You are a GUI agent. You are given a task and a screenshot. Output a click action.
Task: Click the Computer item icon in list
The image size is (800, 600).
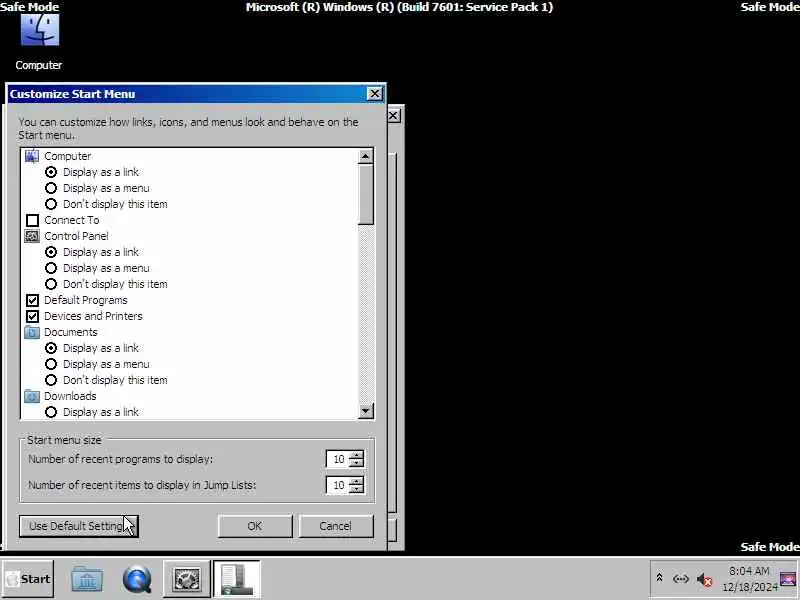(x=32, y=156)
